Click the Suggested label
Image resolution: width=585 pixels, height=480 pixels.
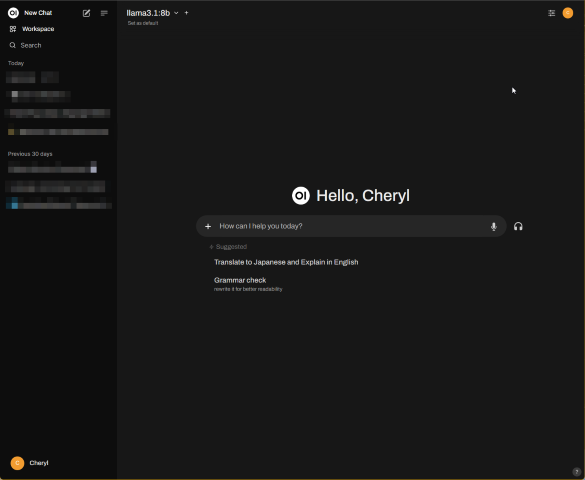[231, 247]
